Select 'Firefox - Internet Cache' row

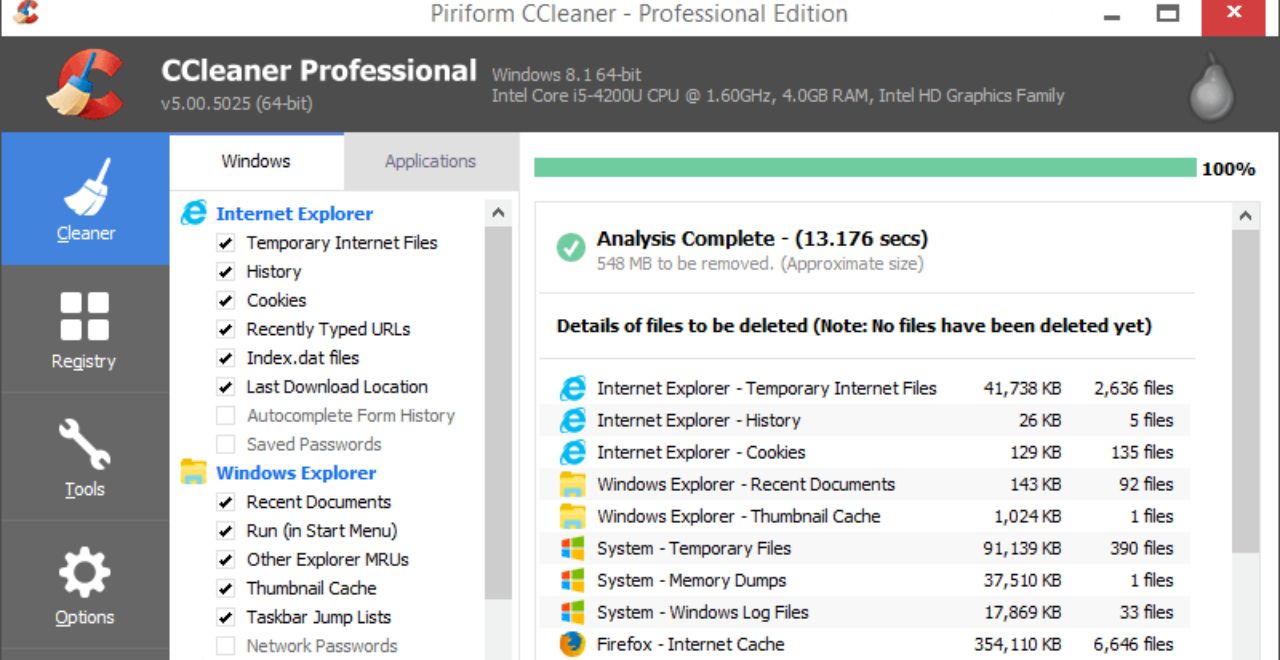[867, 644]
